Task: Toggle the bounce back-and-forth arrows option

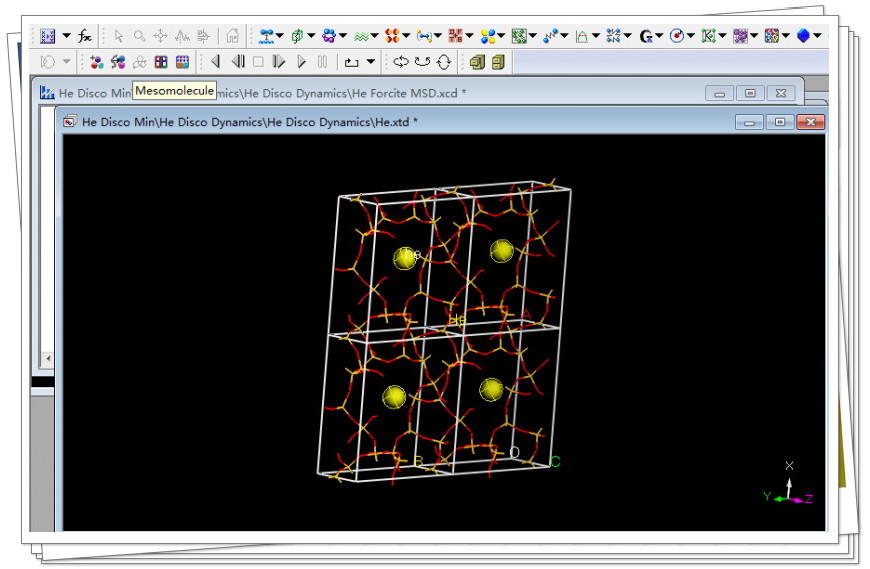Action: (x=422, y=62)
